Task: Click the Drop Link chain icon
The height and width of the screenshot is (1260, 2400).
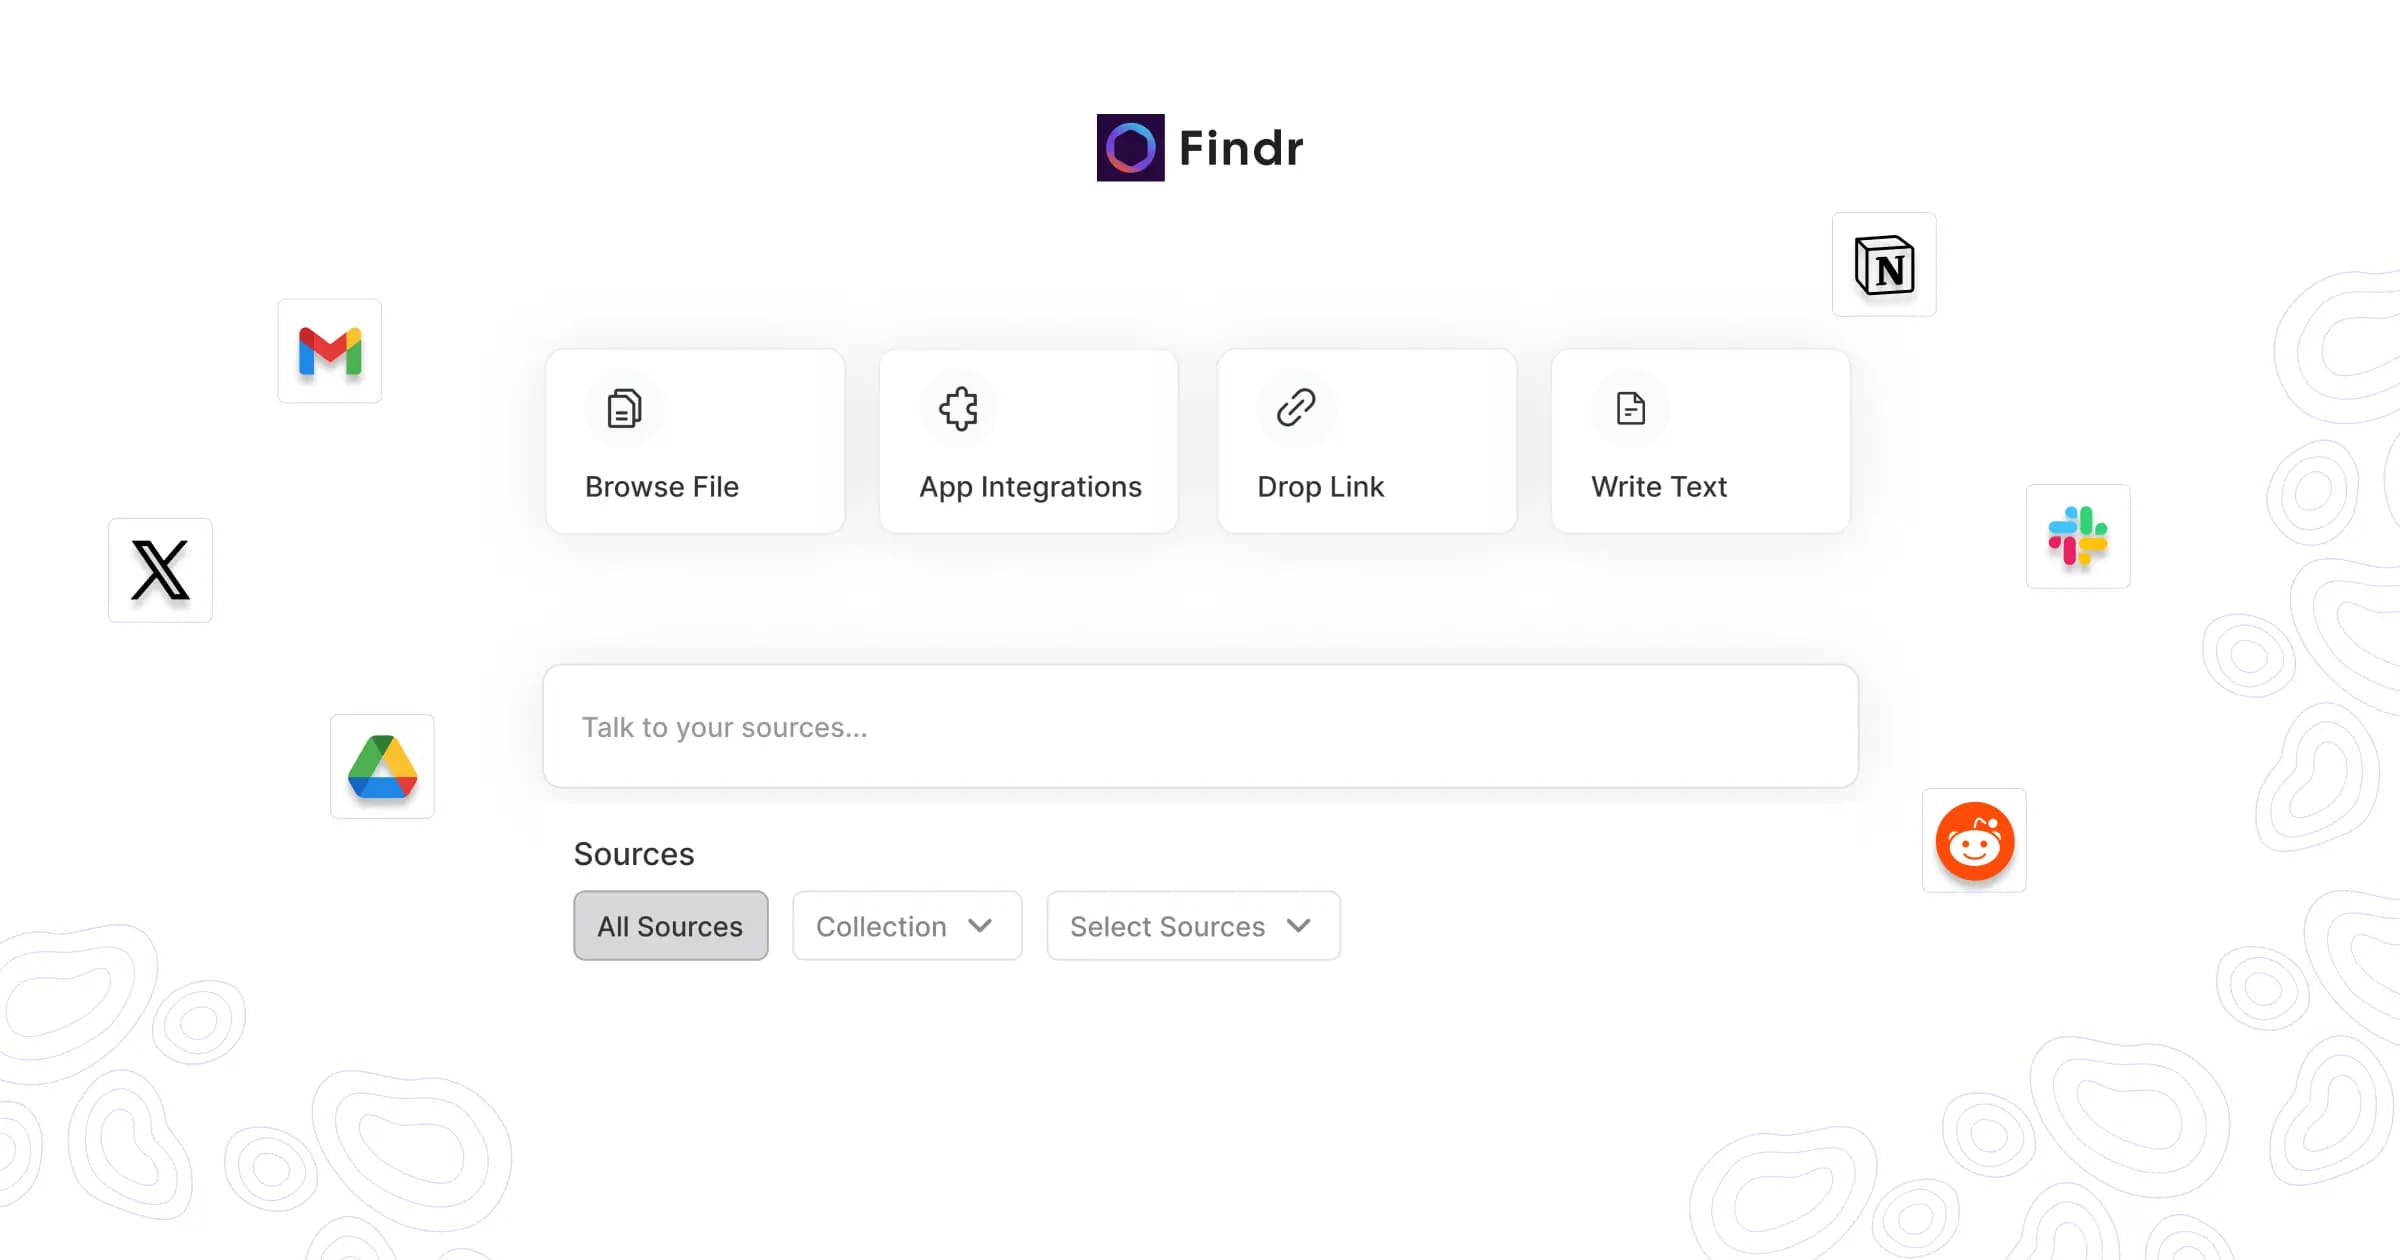Action: point(1296,408)
